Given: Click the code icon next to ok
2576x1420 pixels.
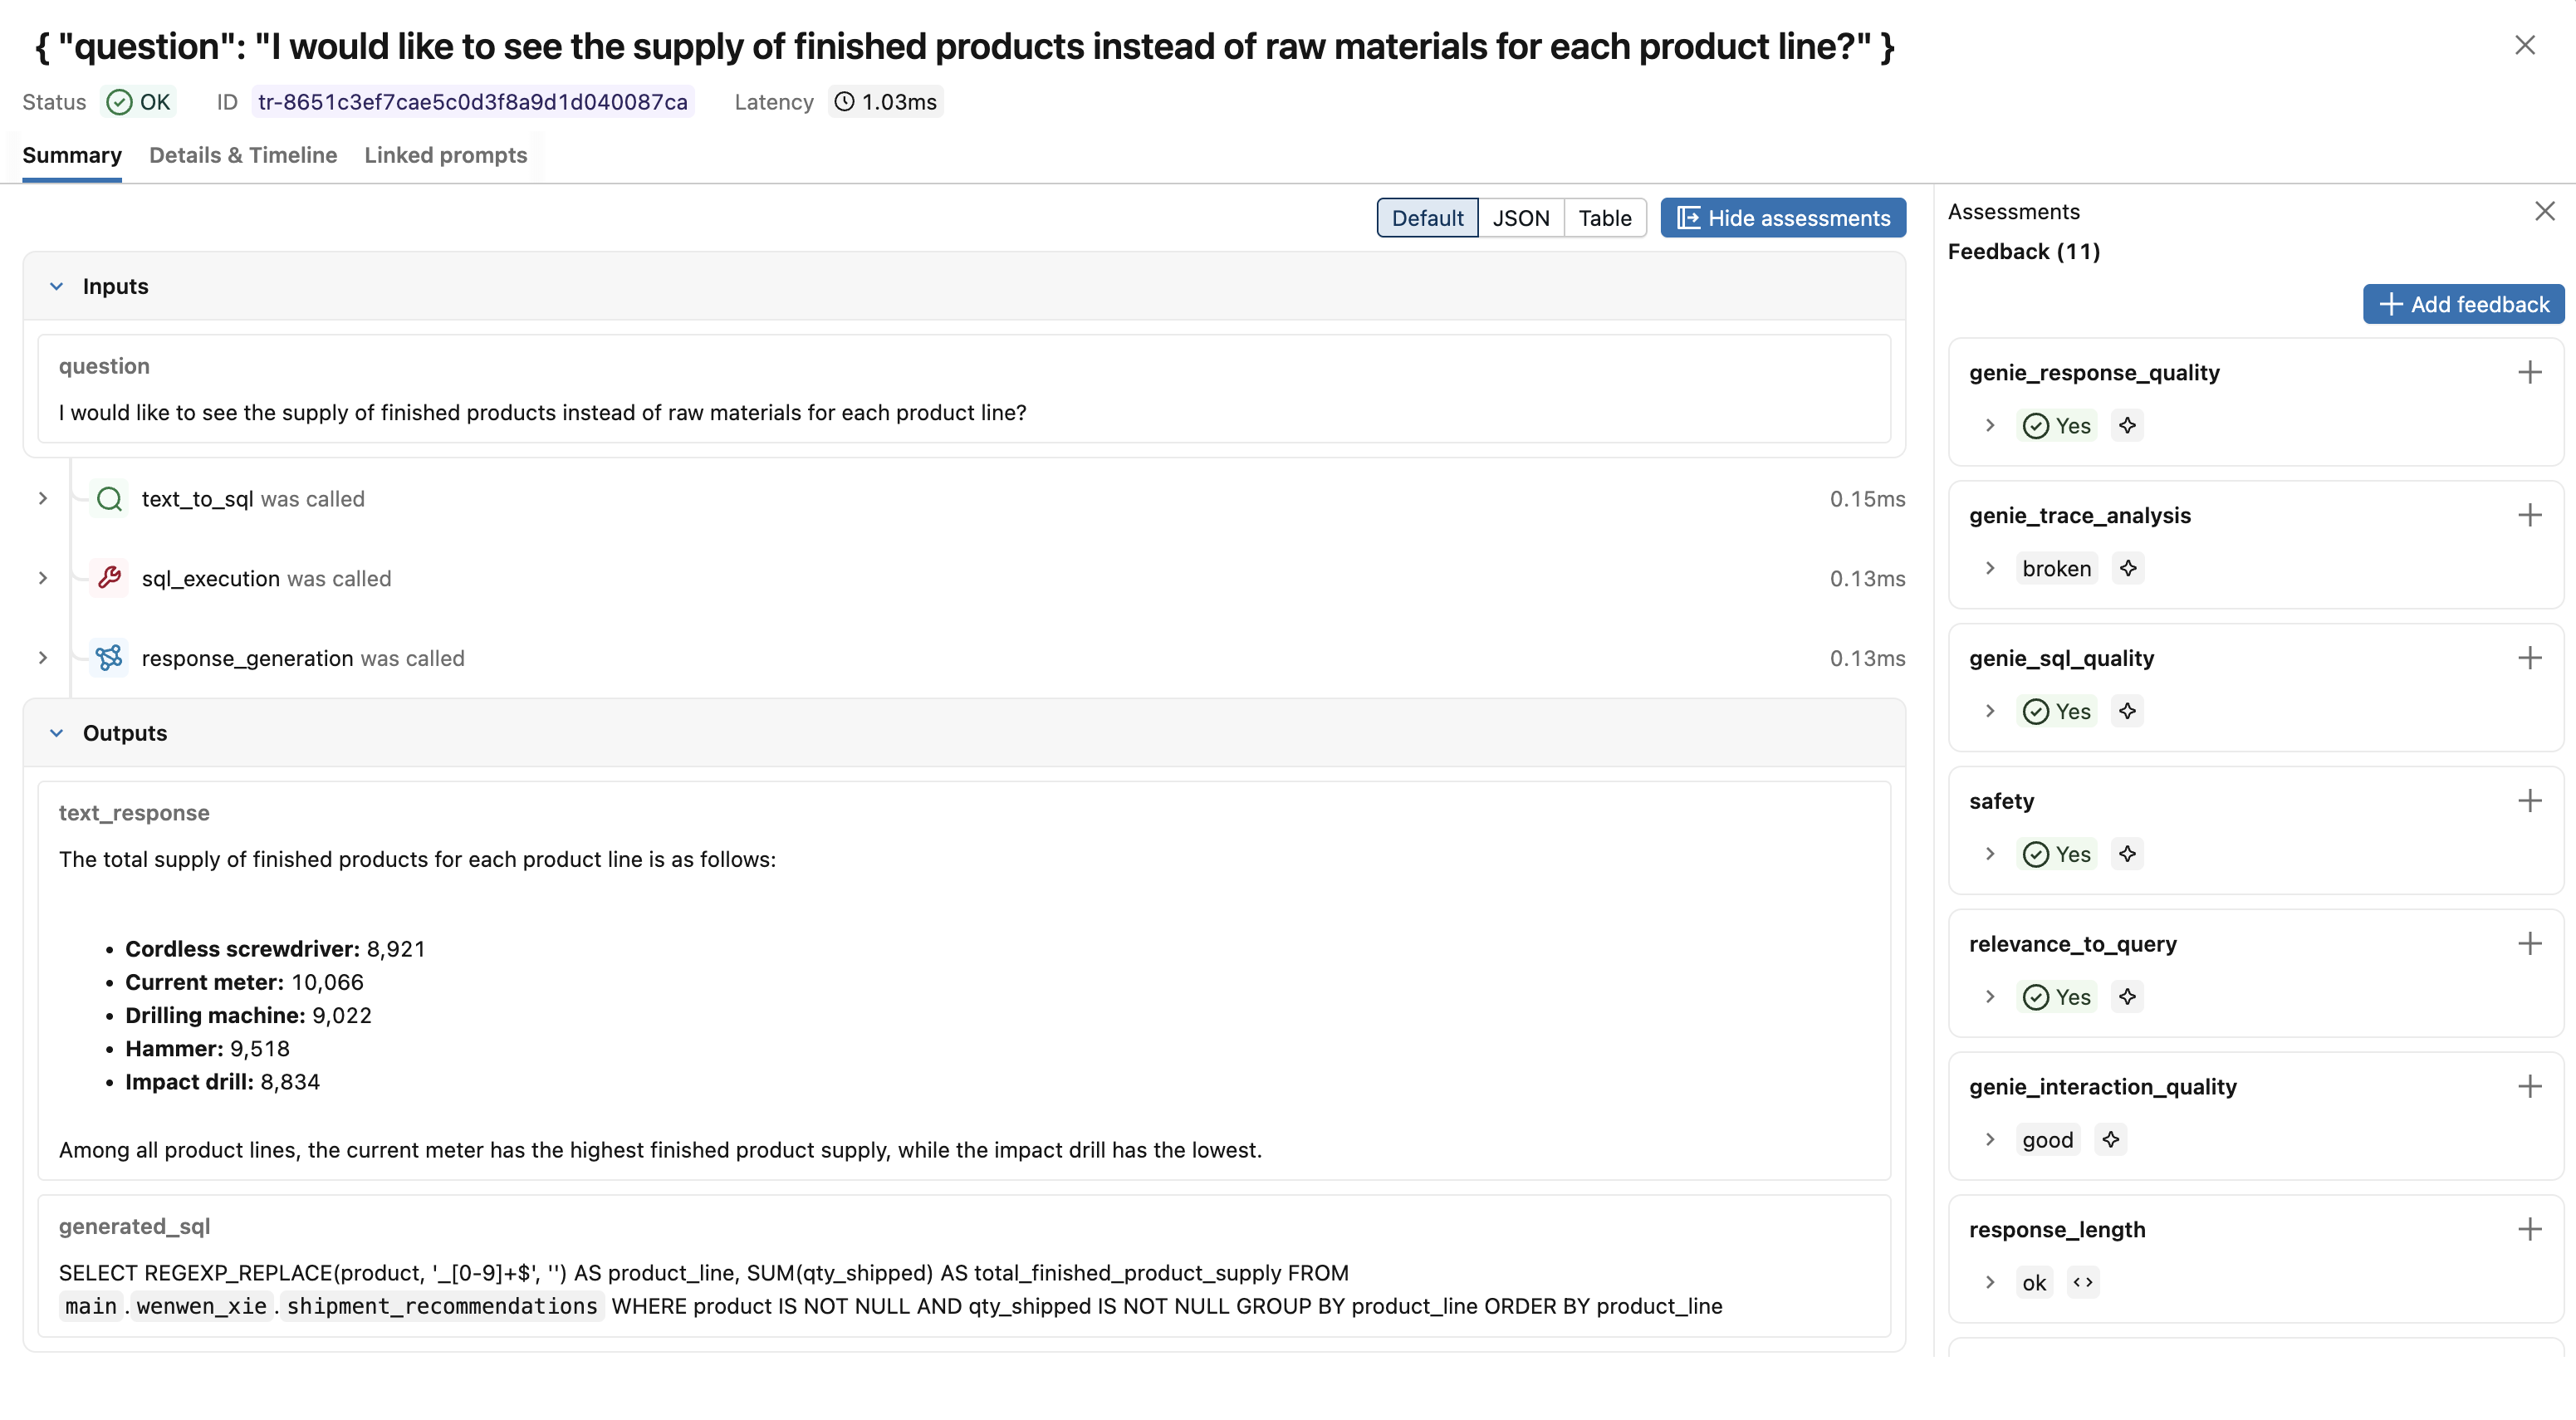Looking at the screenshot, I should [x=2083, y=1282].
